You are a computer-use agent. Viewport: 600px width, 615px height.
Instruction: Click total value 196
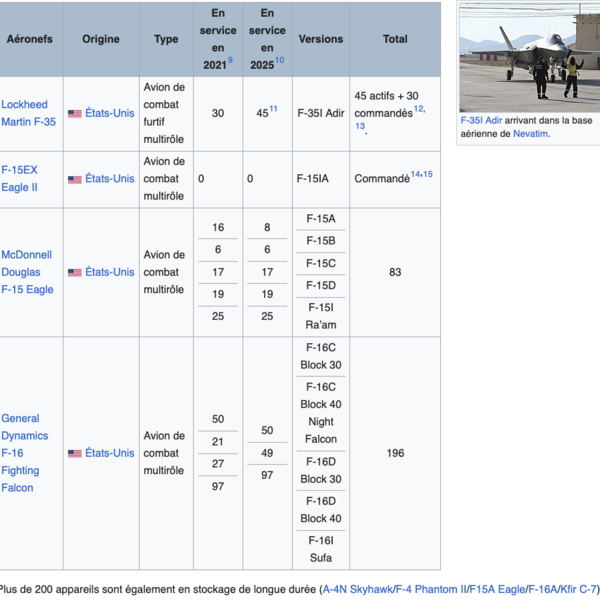click(x=395, y=453)
